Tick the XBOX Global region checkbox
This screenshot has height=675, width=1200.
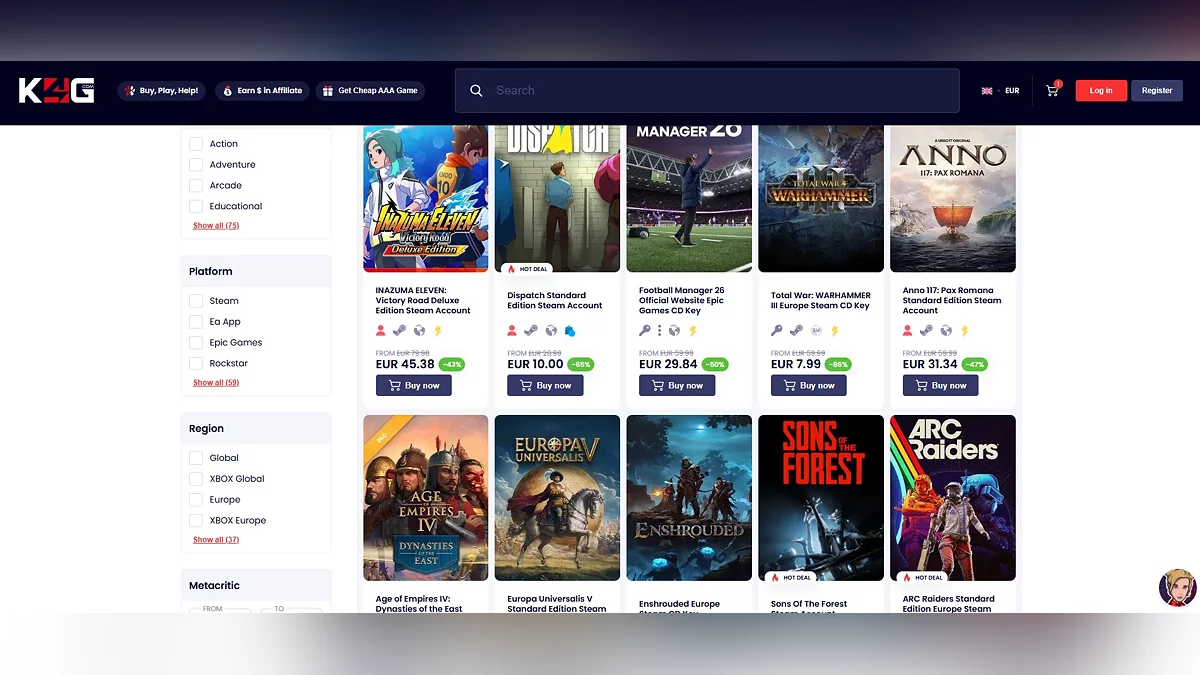[196, 479]
